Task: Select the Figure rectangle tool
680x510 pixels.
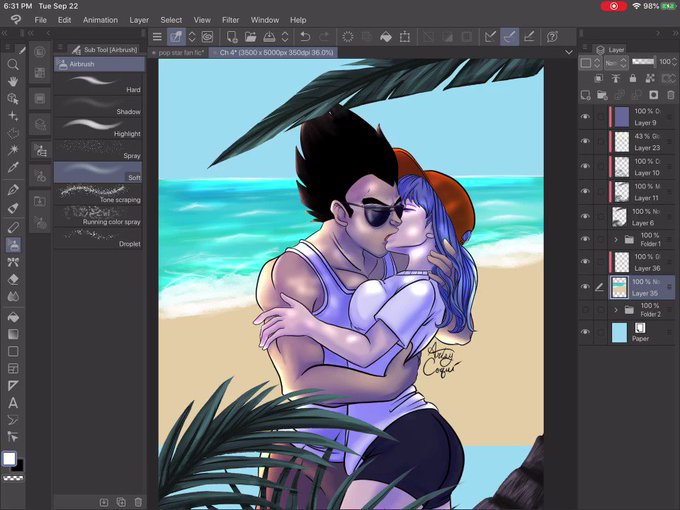Action: [x=13, y=351]
